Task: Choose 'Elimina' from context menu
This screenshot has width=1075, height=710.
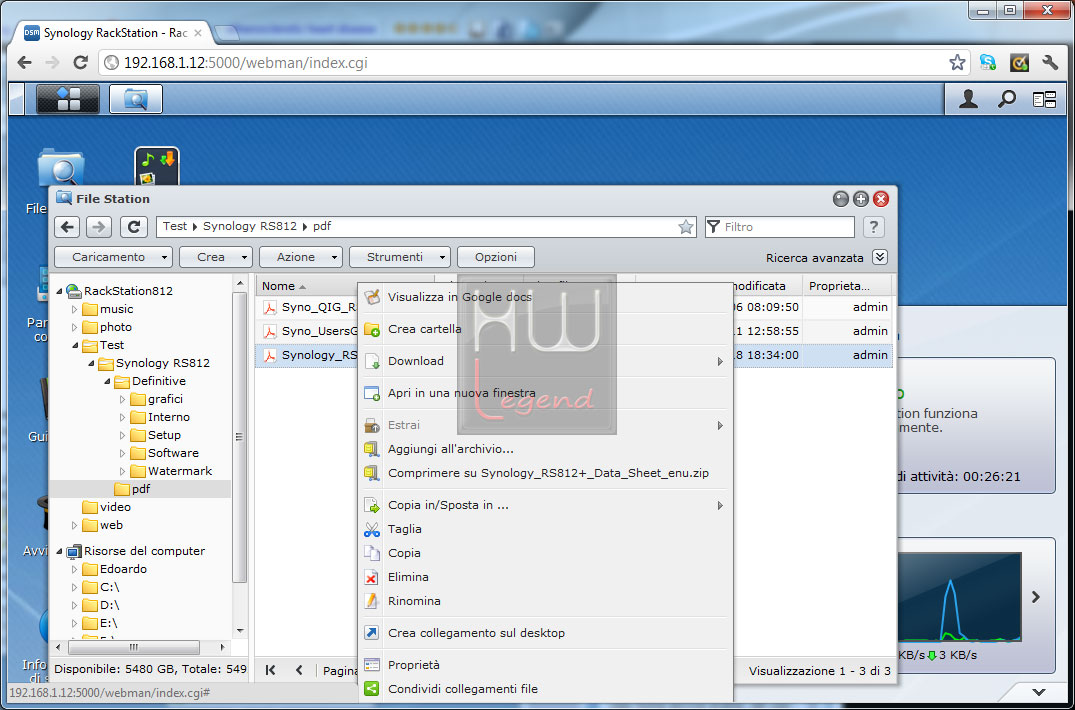Action: (545, 577)
